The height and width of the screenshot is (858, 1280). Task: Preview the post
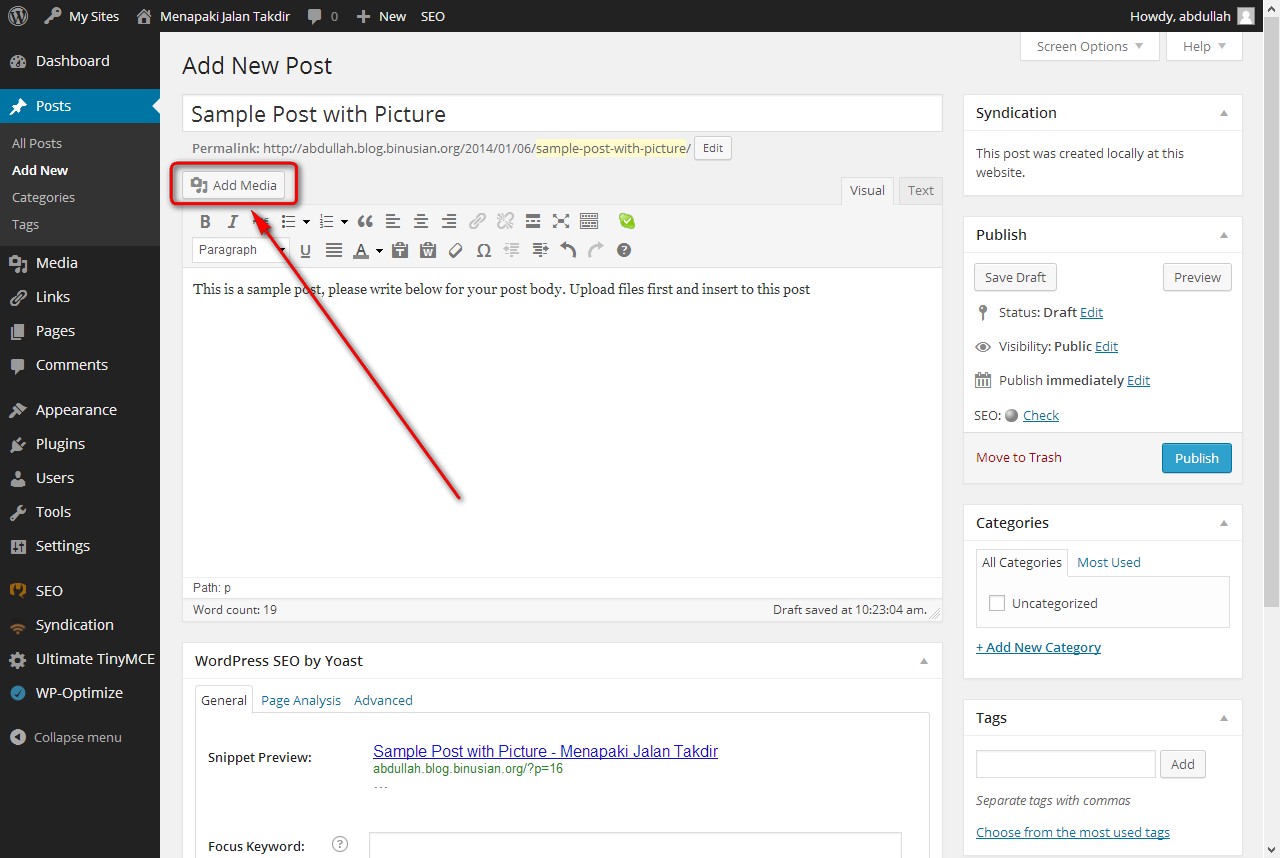[1197, 277]
